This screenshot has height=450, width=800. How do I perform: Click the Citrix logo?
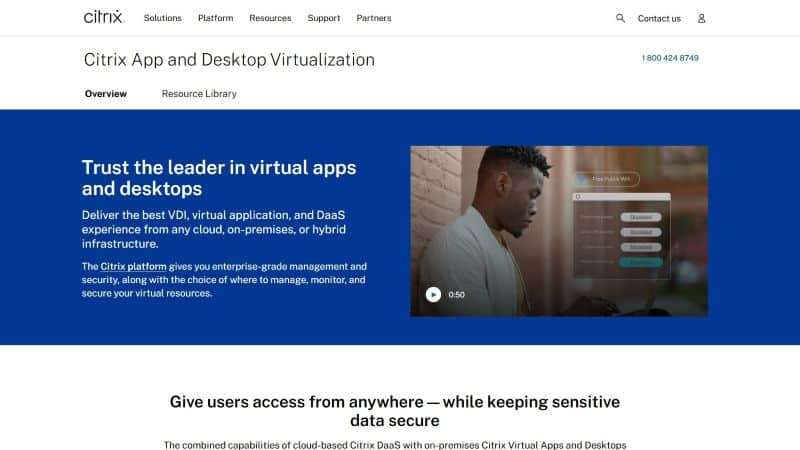tap(104, 17)
